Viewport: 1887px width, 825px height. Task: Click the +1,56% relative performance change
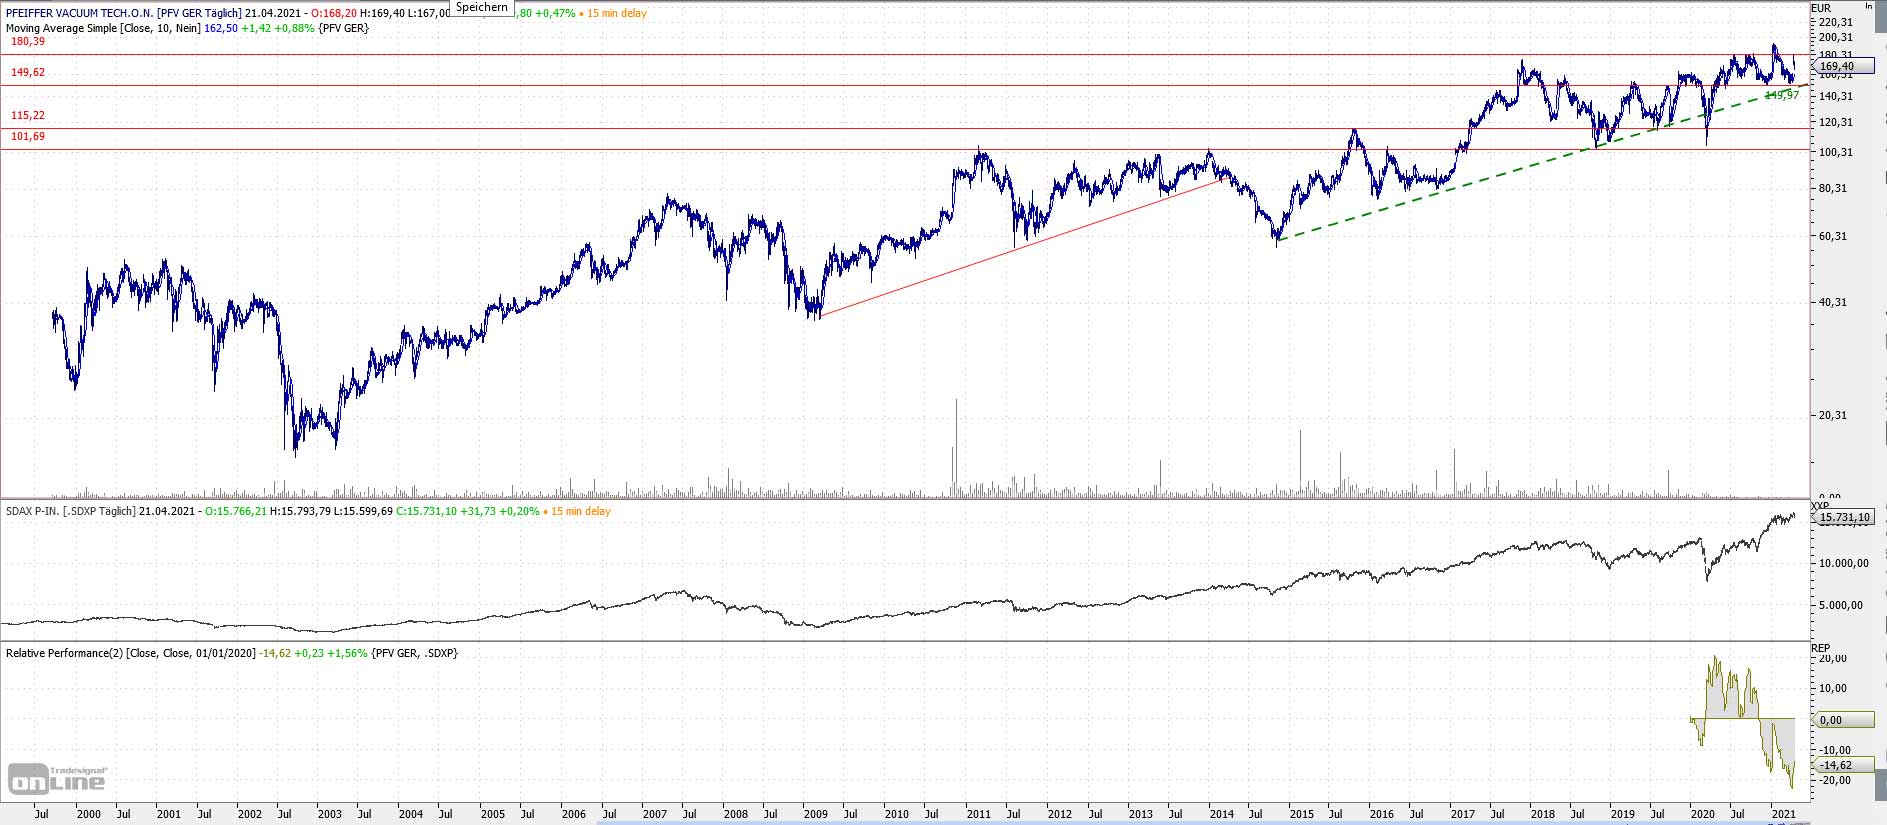(x=347, y=653)
